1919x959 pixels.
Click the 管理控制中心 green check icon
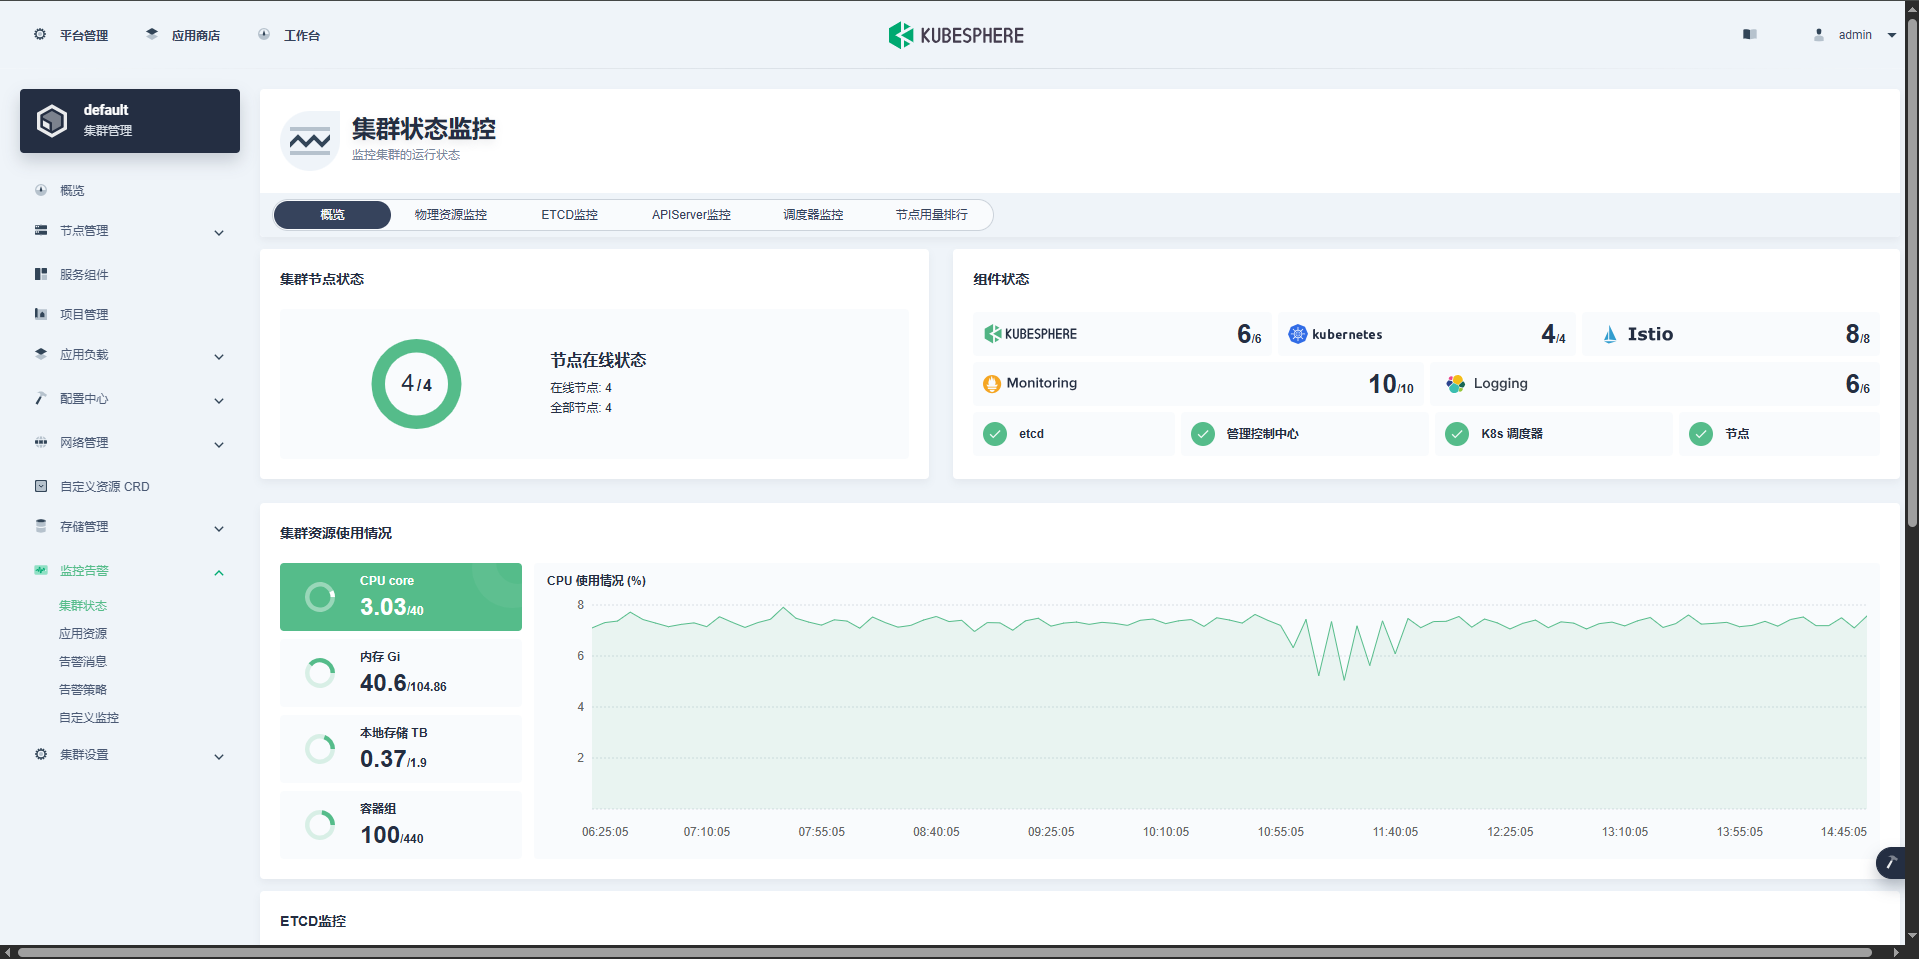coord(1203,434)
